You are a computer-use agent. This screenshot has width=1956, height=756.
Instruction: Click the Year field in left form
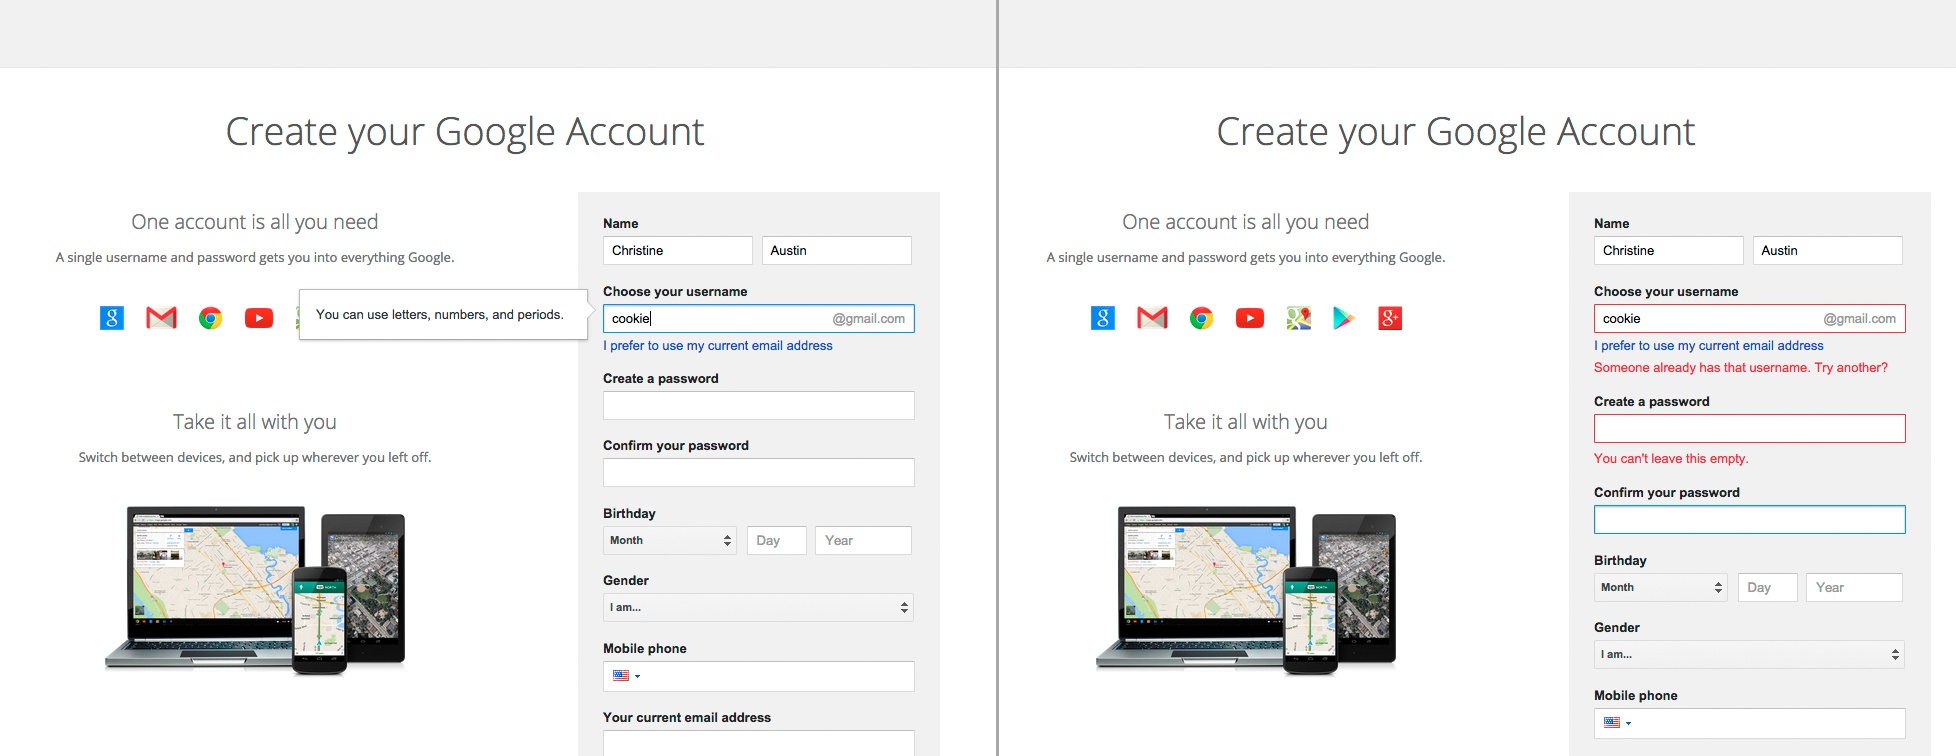tap(863, 540)
